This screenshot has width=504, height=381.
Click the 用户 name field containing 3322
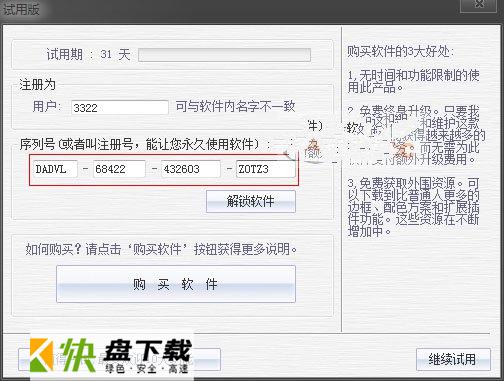[x=120, y=108]
